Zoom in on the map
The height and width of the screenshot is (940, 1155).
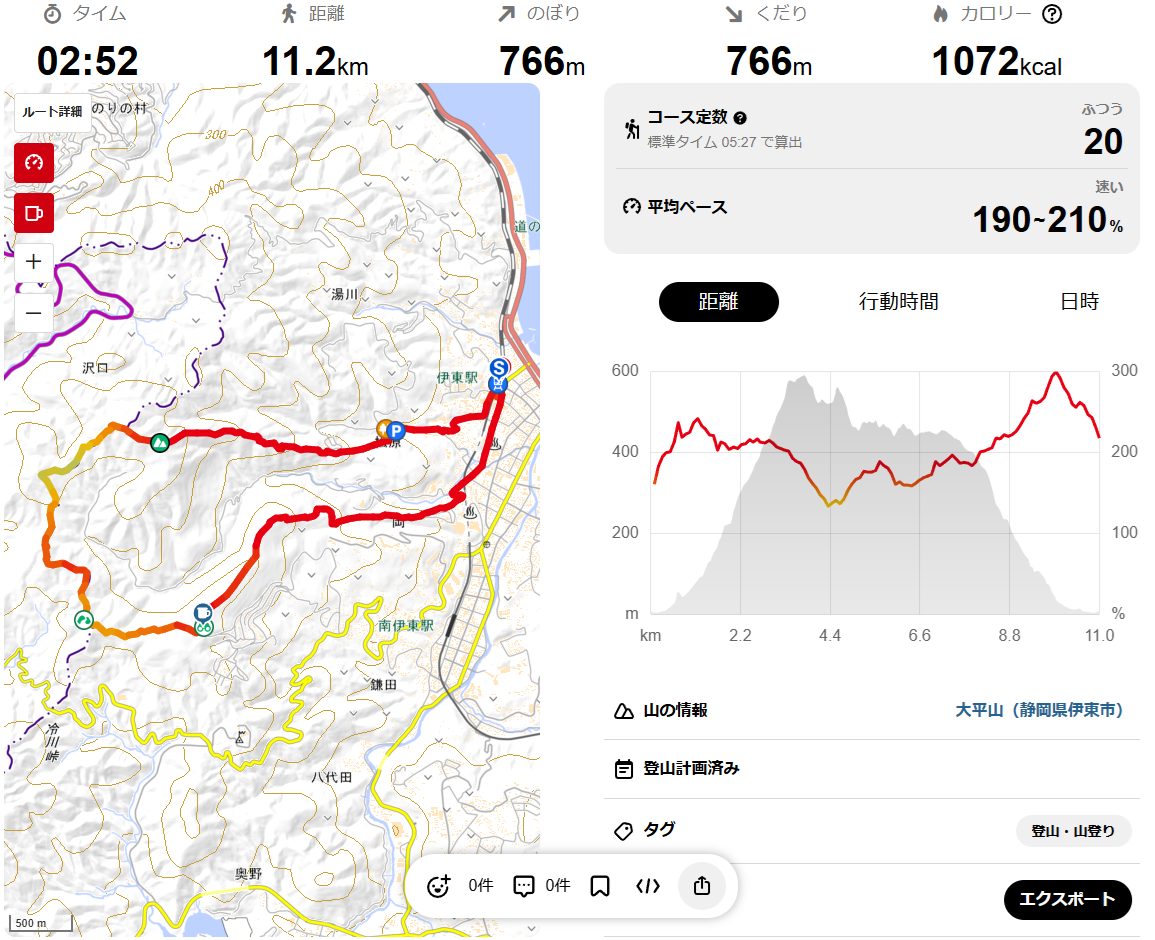(34, 262)
